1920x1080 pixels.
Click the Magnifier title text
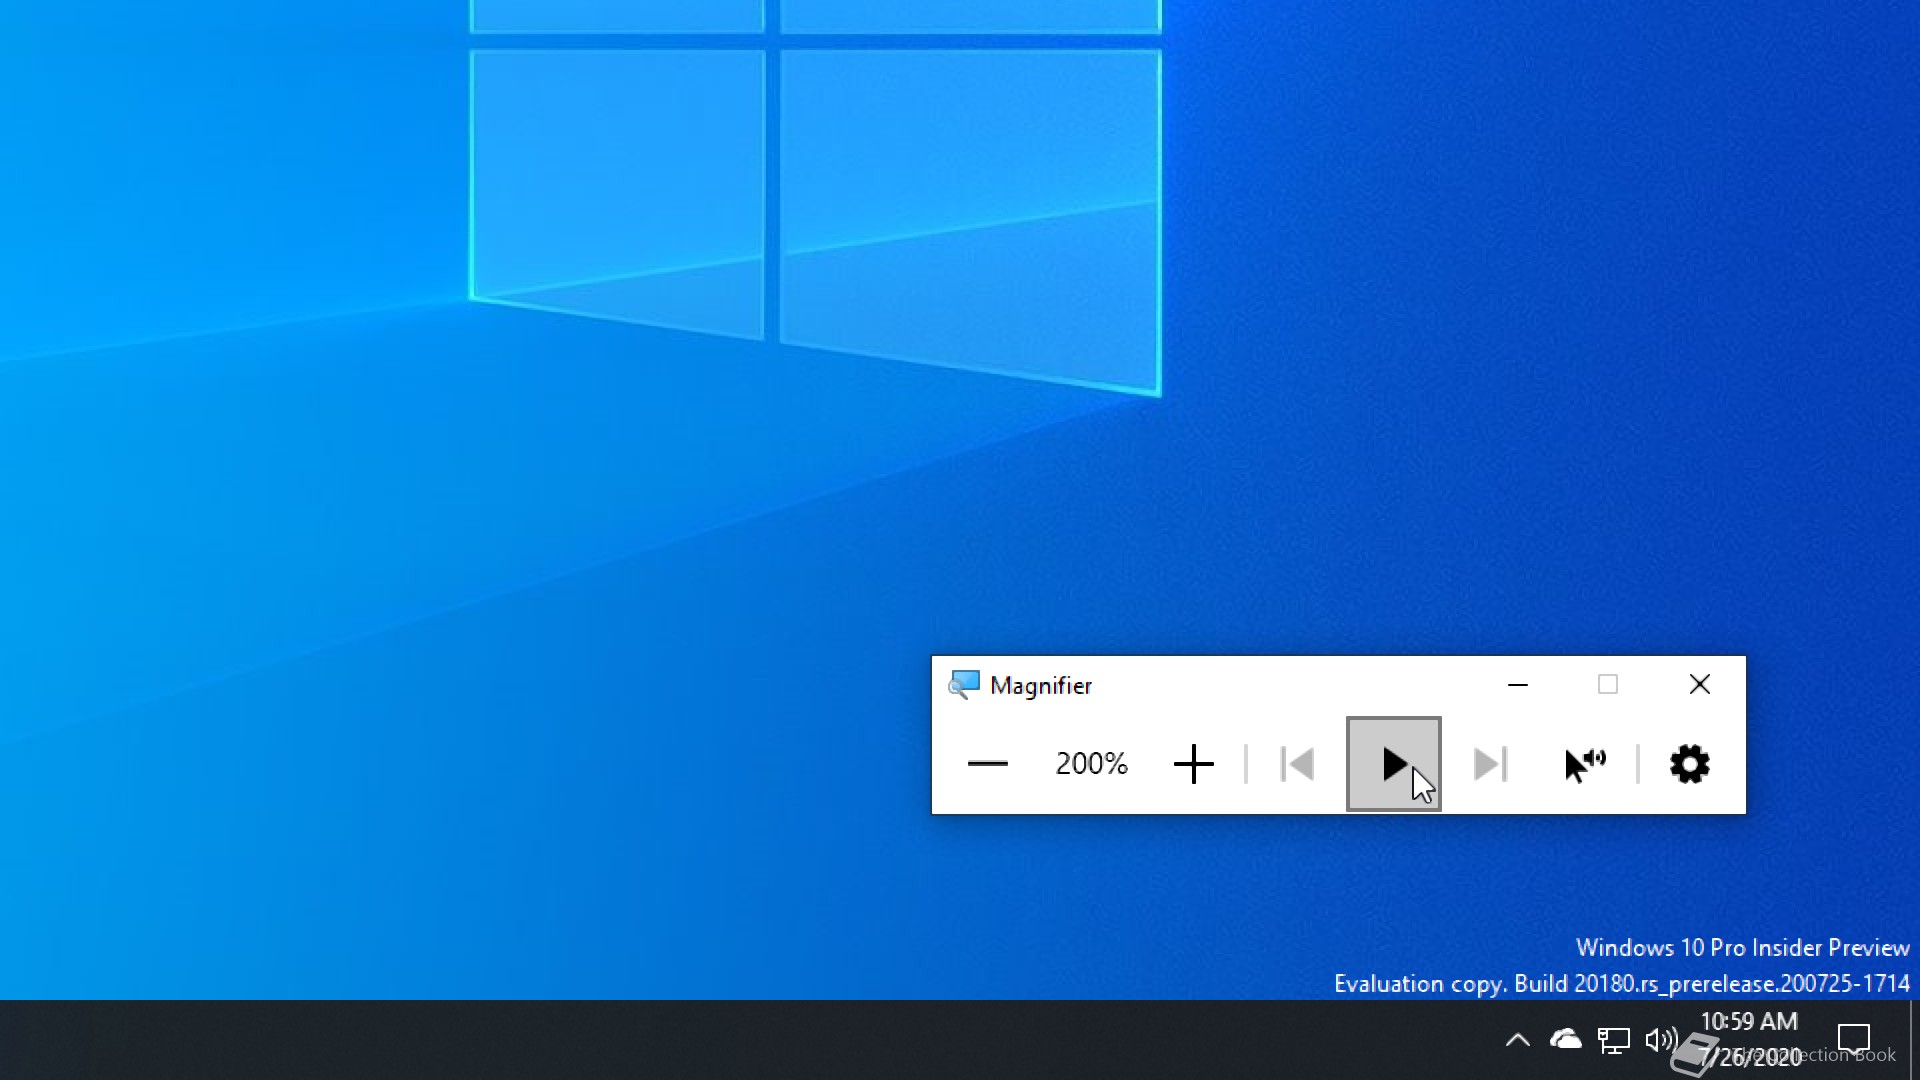click(1041, 686)
